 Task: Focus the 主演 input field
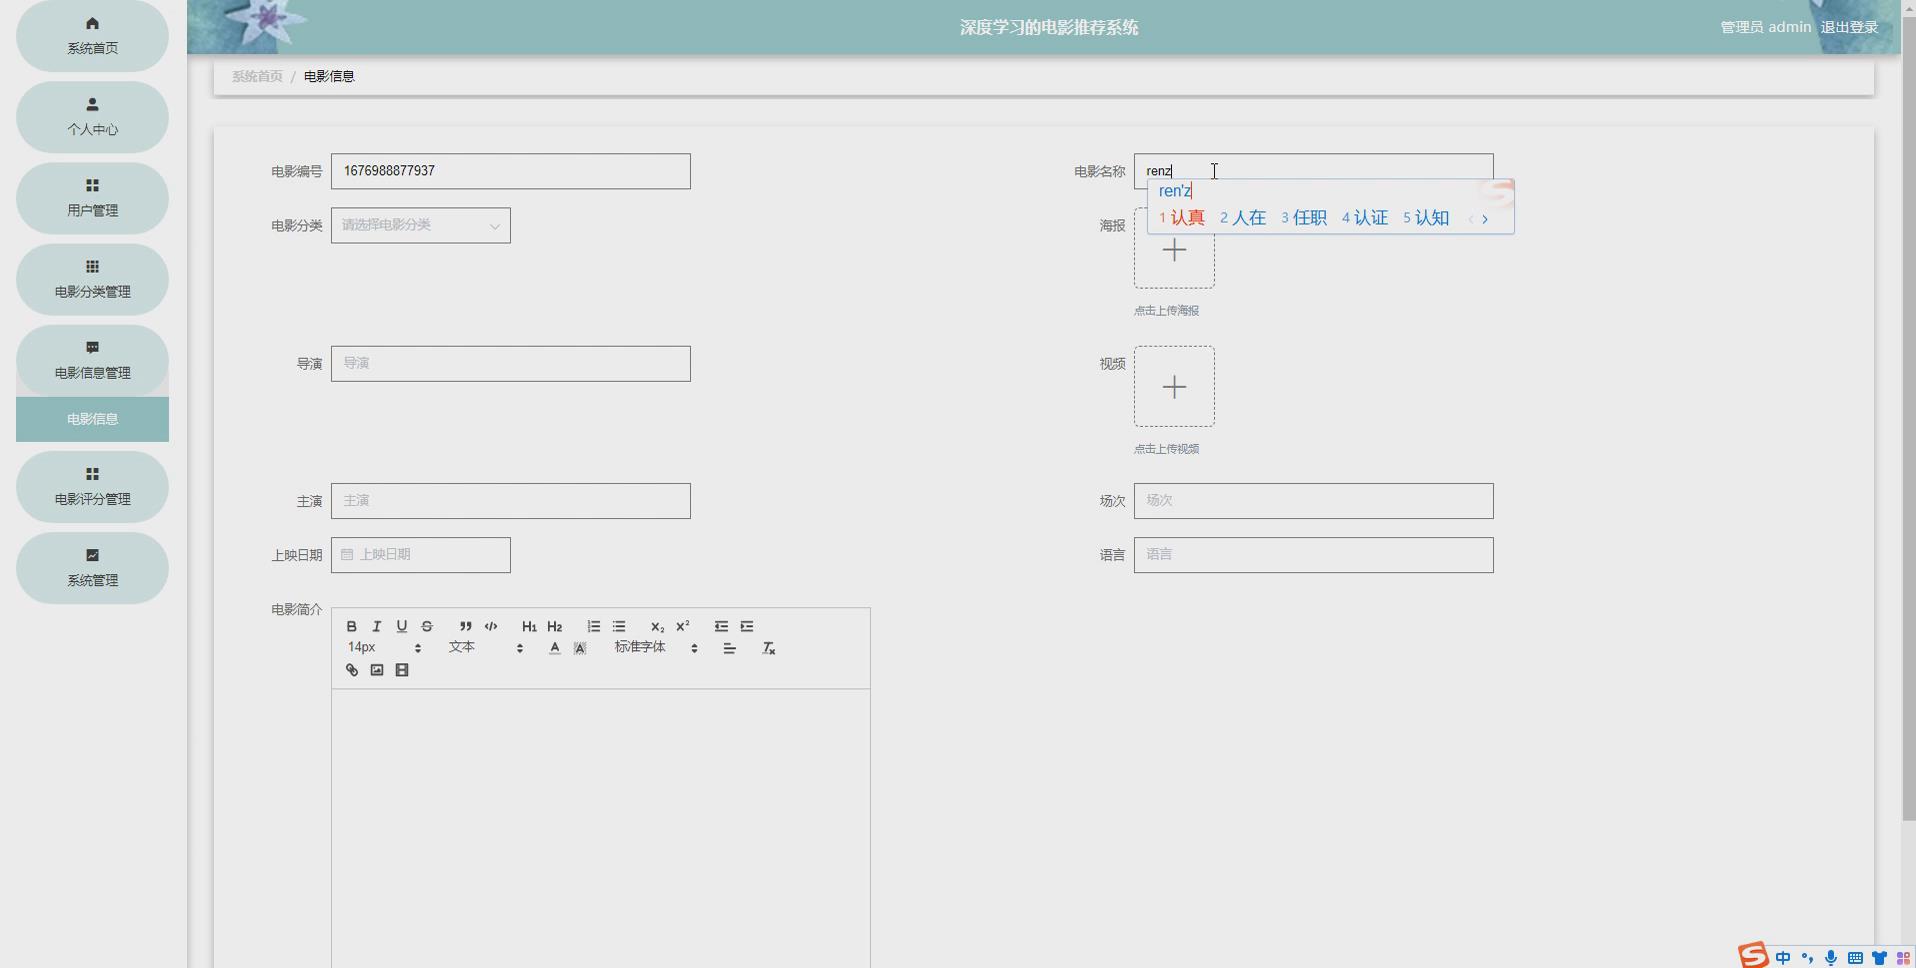click(x=510, y=501)
